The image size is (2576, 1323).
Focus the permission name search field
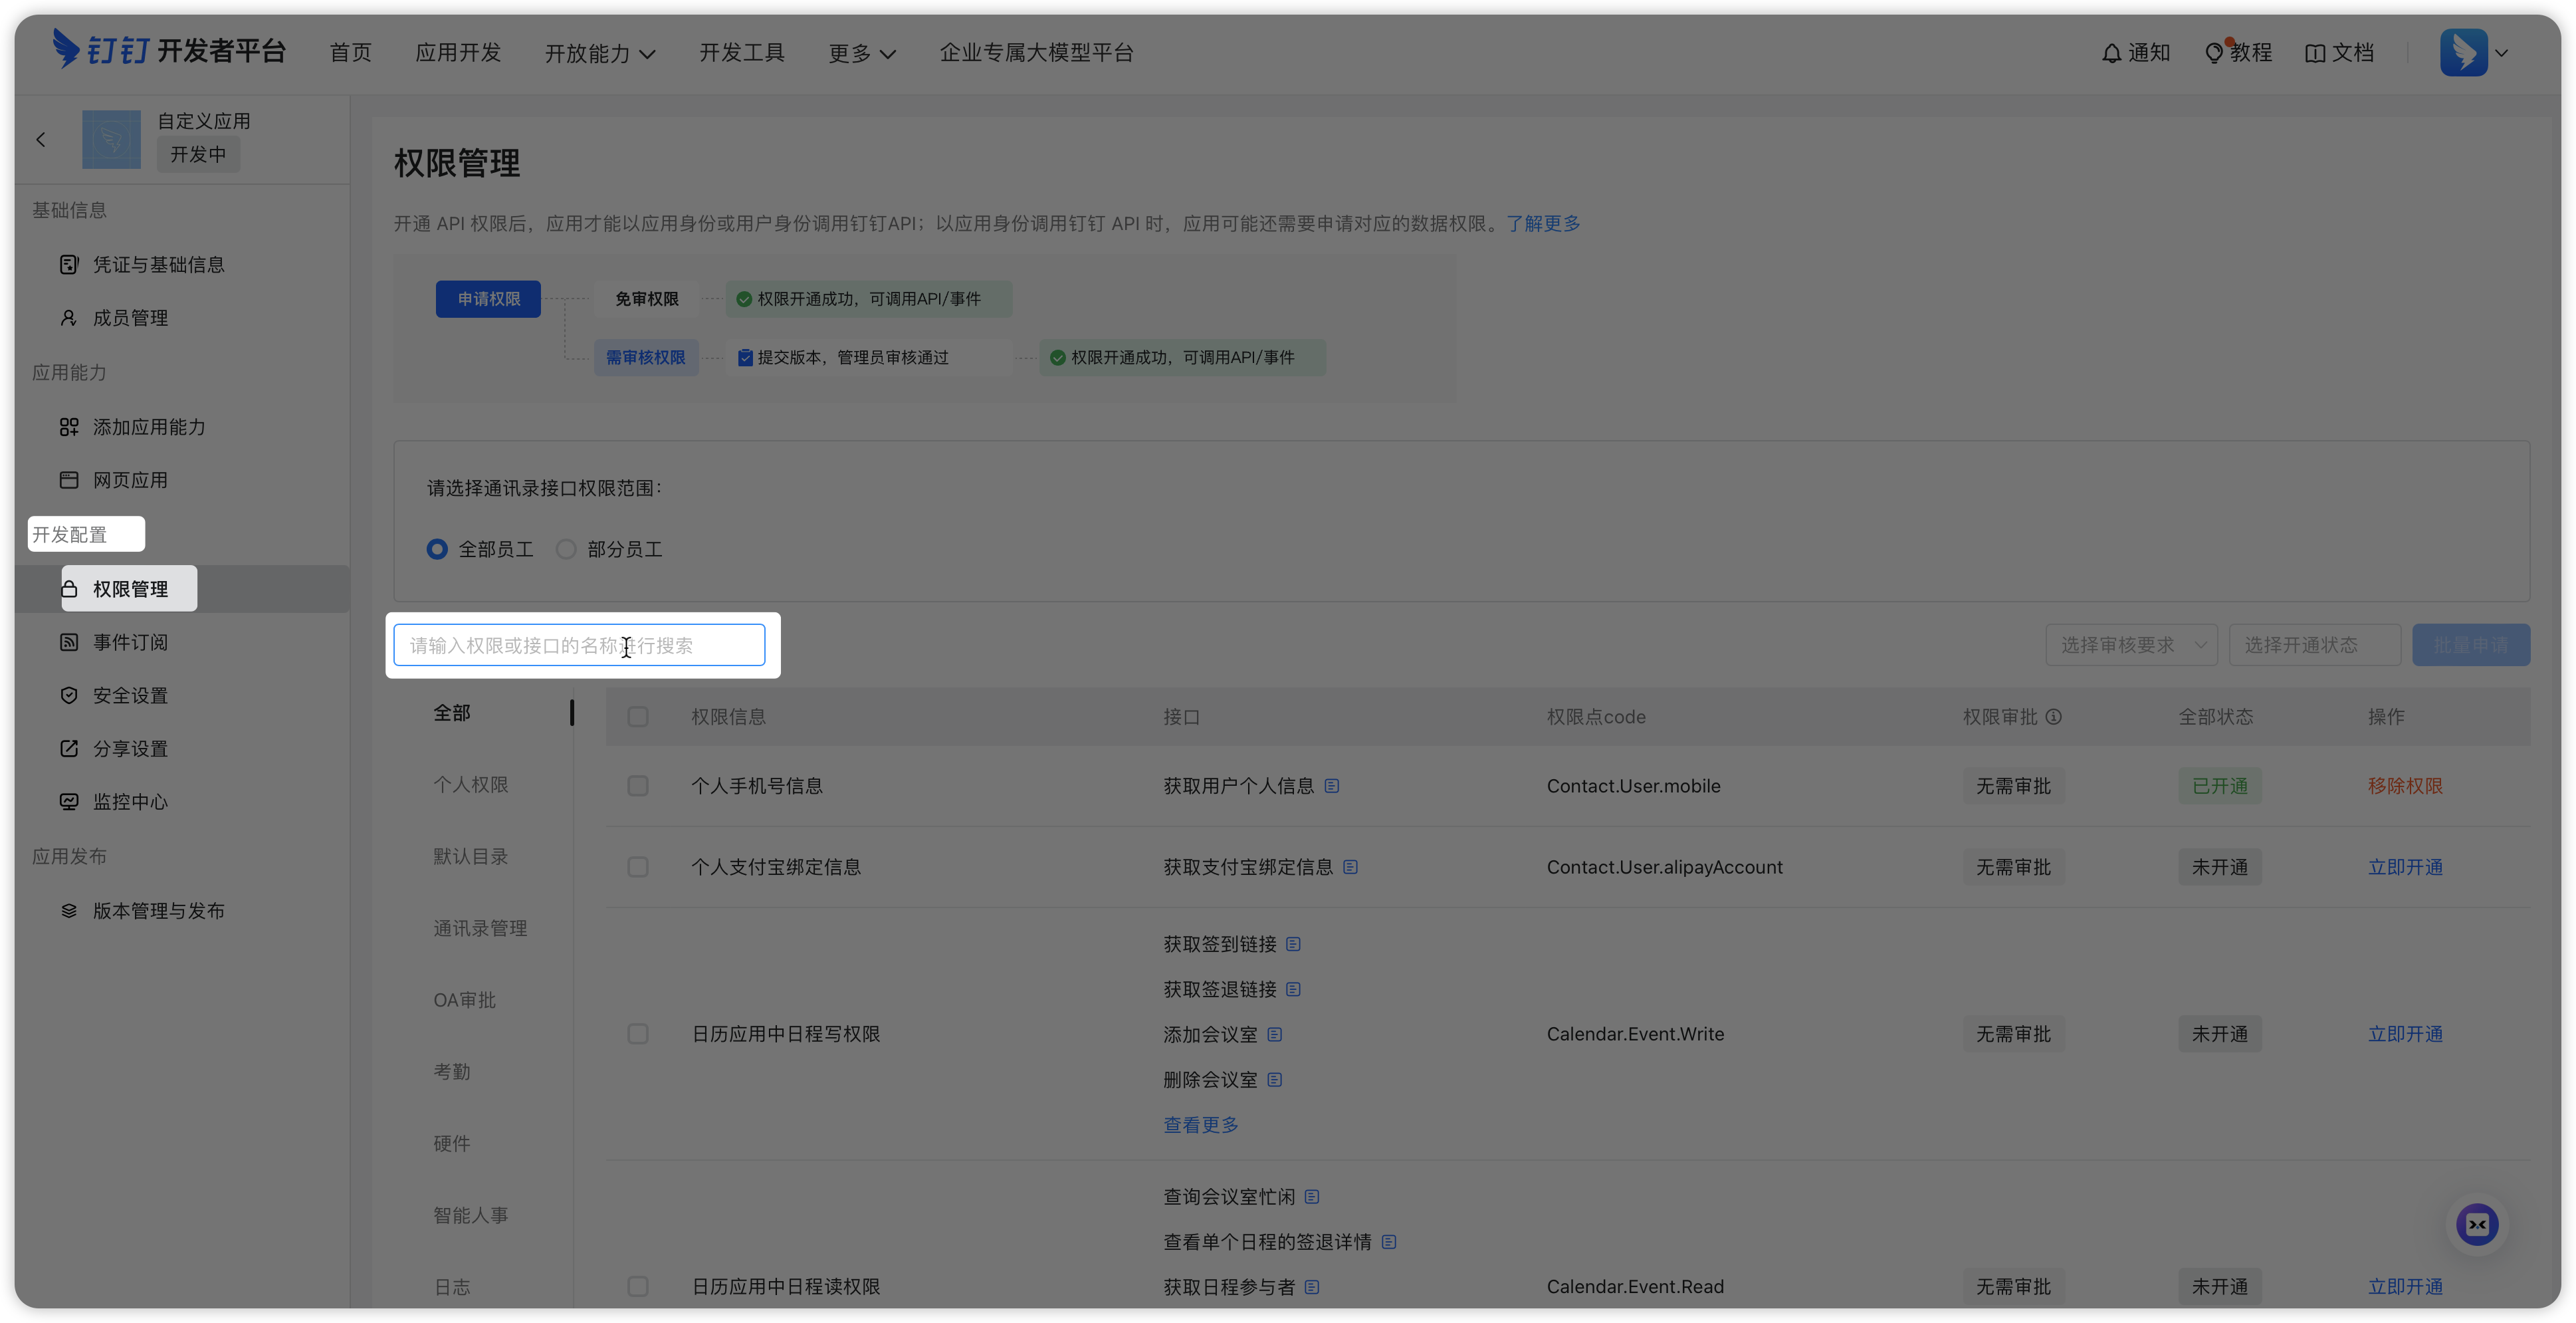(x=579, y=645)
